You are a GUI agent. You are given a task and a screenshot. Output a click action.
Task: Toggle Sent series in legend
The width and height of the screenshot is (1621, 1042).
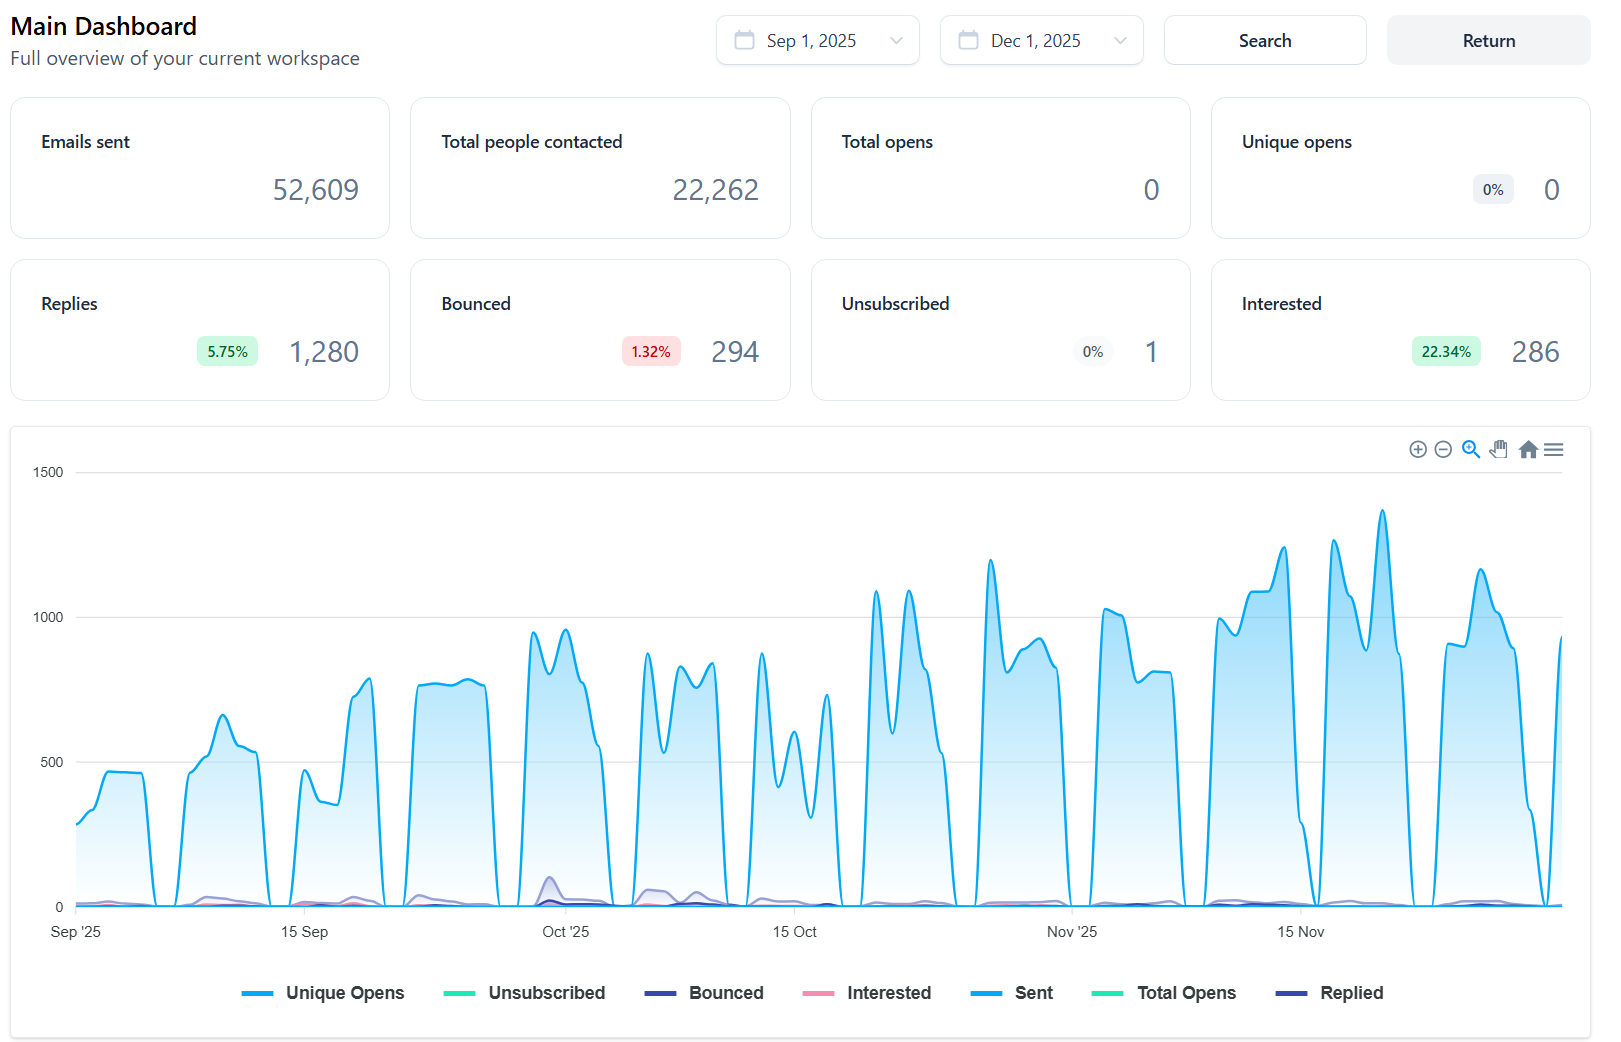tap(1011, 993)
